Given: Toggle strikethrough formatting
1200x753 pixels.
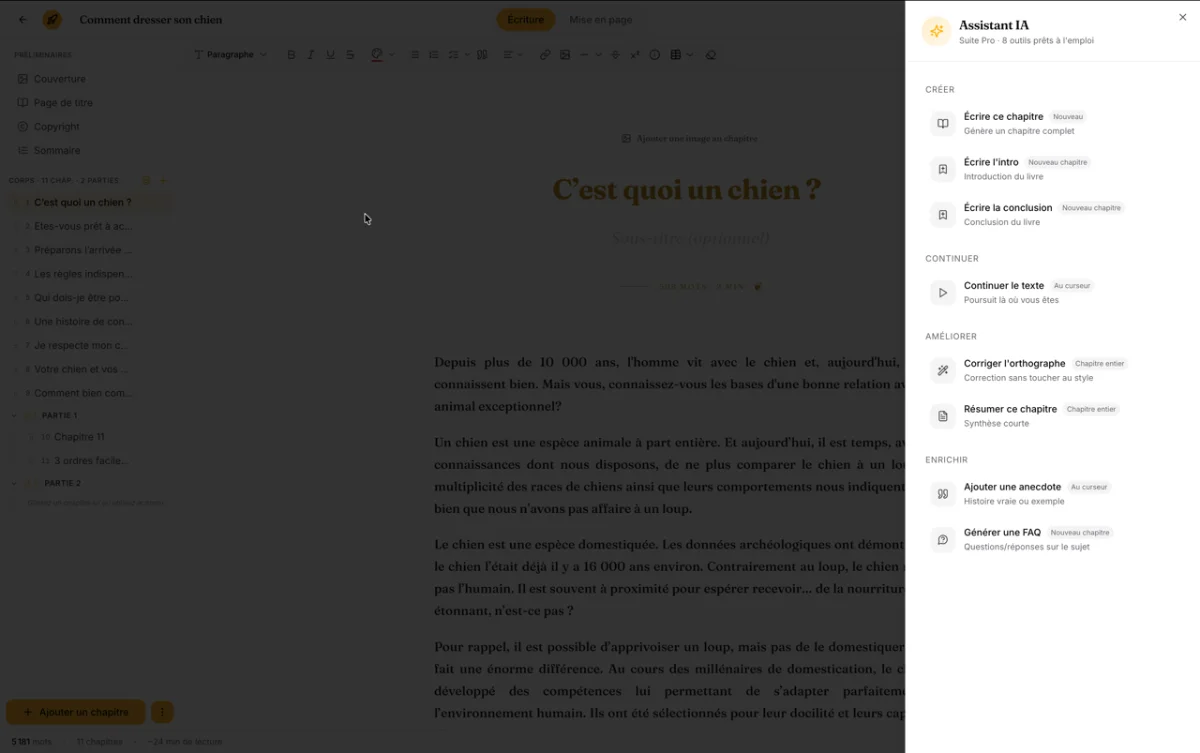Looking at the screenshot, I should click(x=350, y=55).
